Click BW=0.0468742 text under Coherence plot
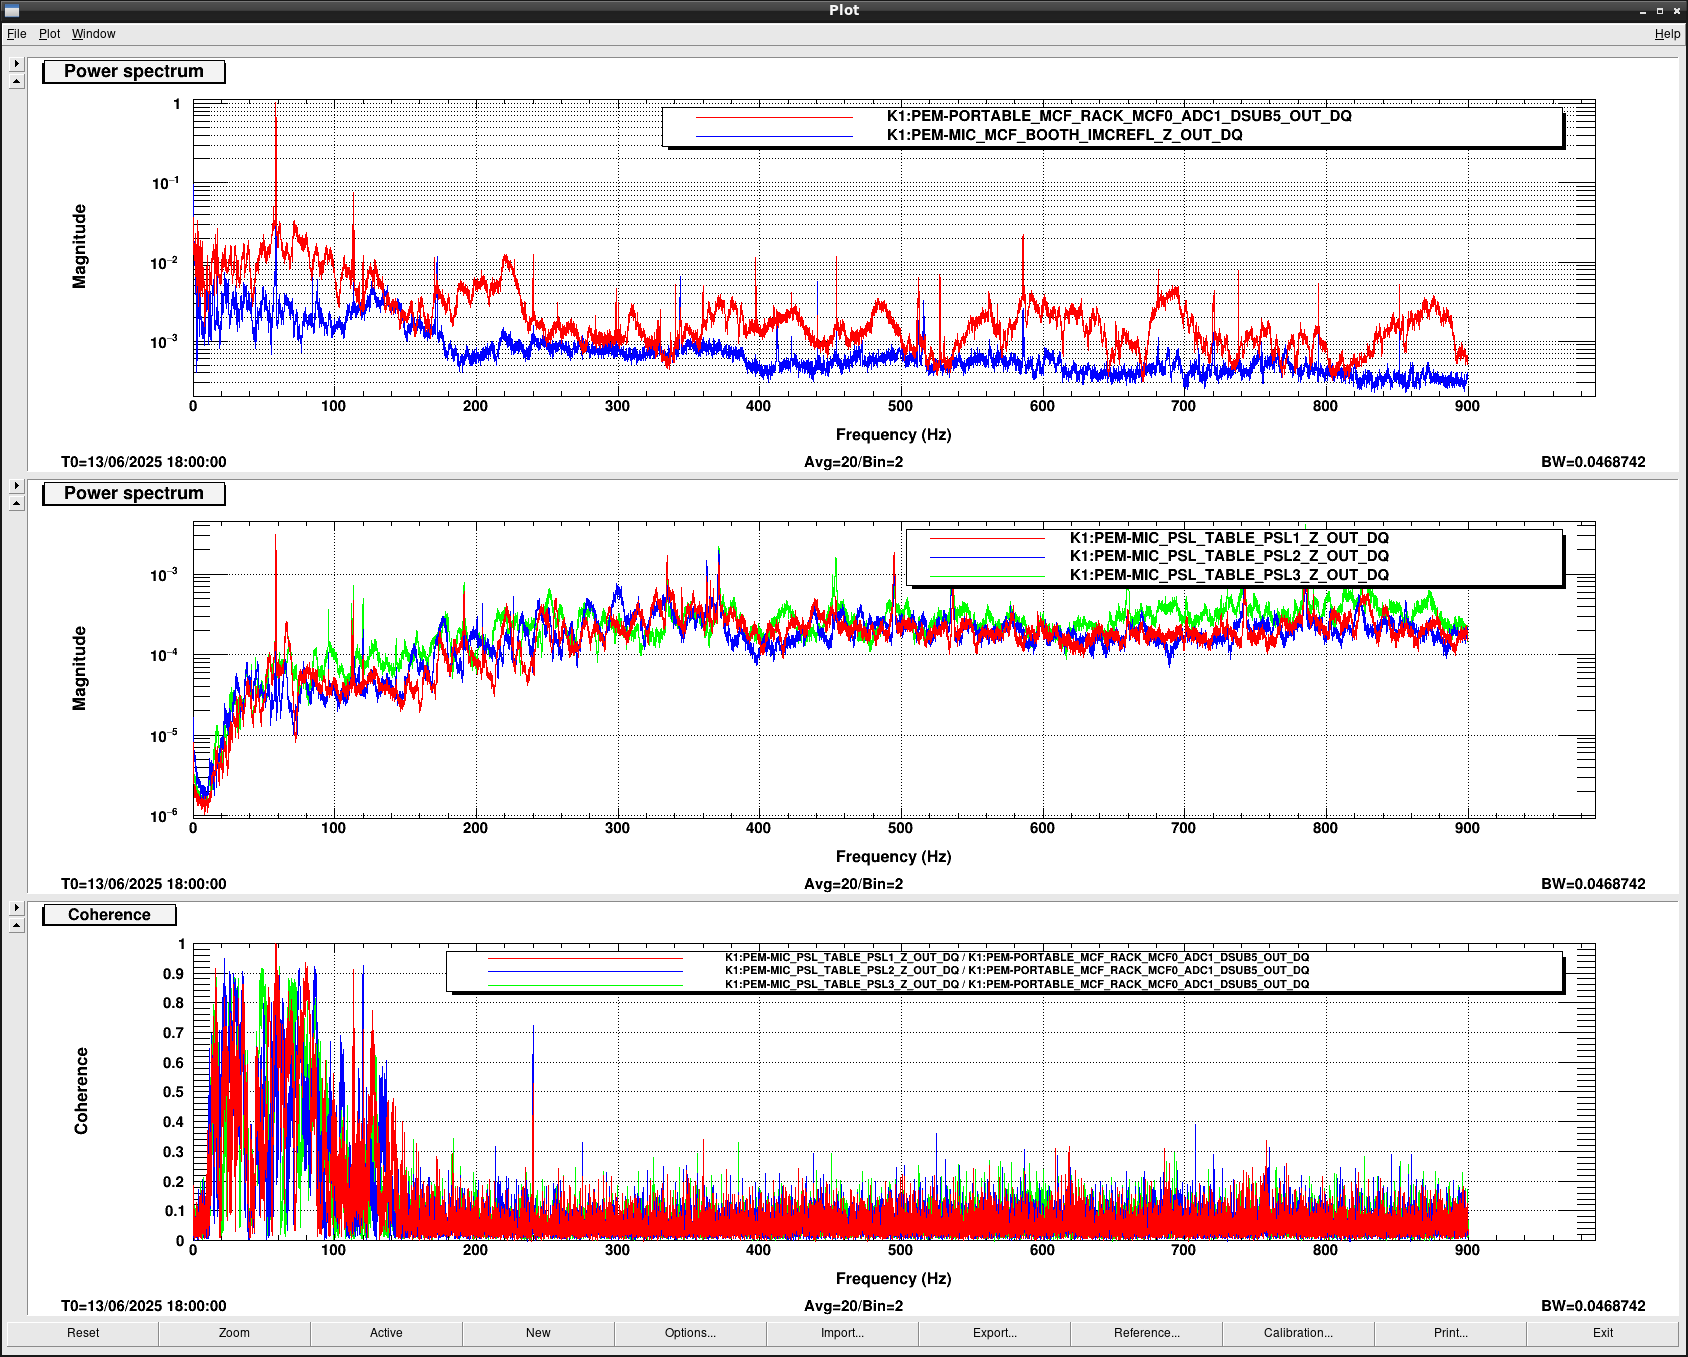Screen dimensions: 1688x1357 pyautogui.click(x=1593, y=1306)
